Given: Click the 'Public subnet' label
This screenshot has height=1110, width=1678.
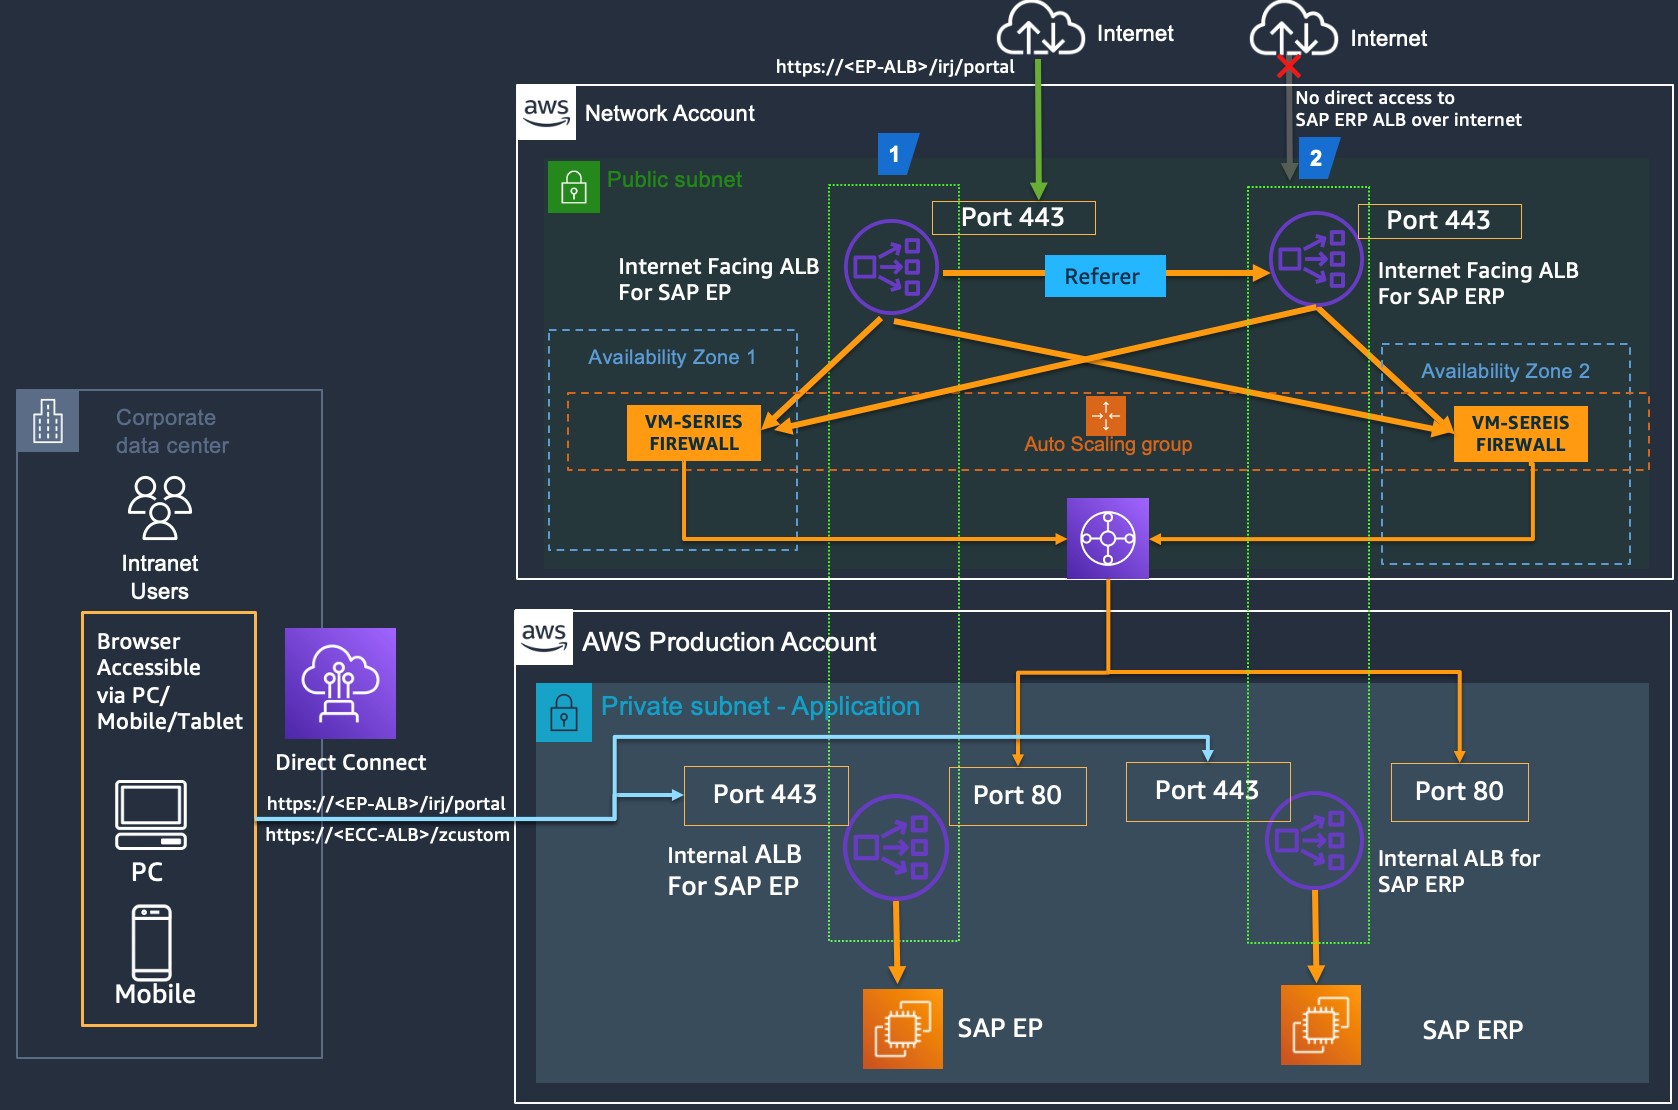Looking at the screenshot, I should [675, 180].
